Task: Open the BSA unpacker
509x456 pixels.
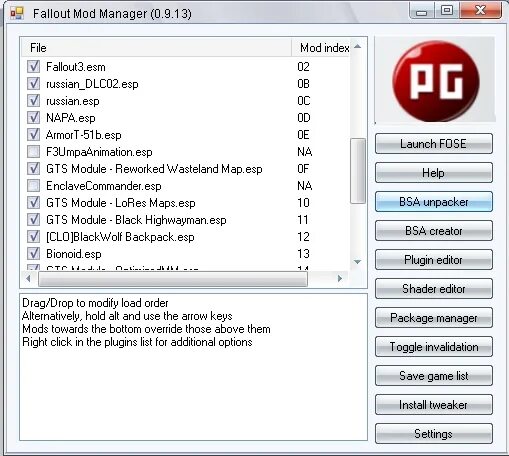Action: (434, 202)
